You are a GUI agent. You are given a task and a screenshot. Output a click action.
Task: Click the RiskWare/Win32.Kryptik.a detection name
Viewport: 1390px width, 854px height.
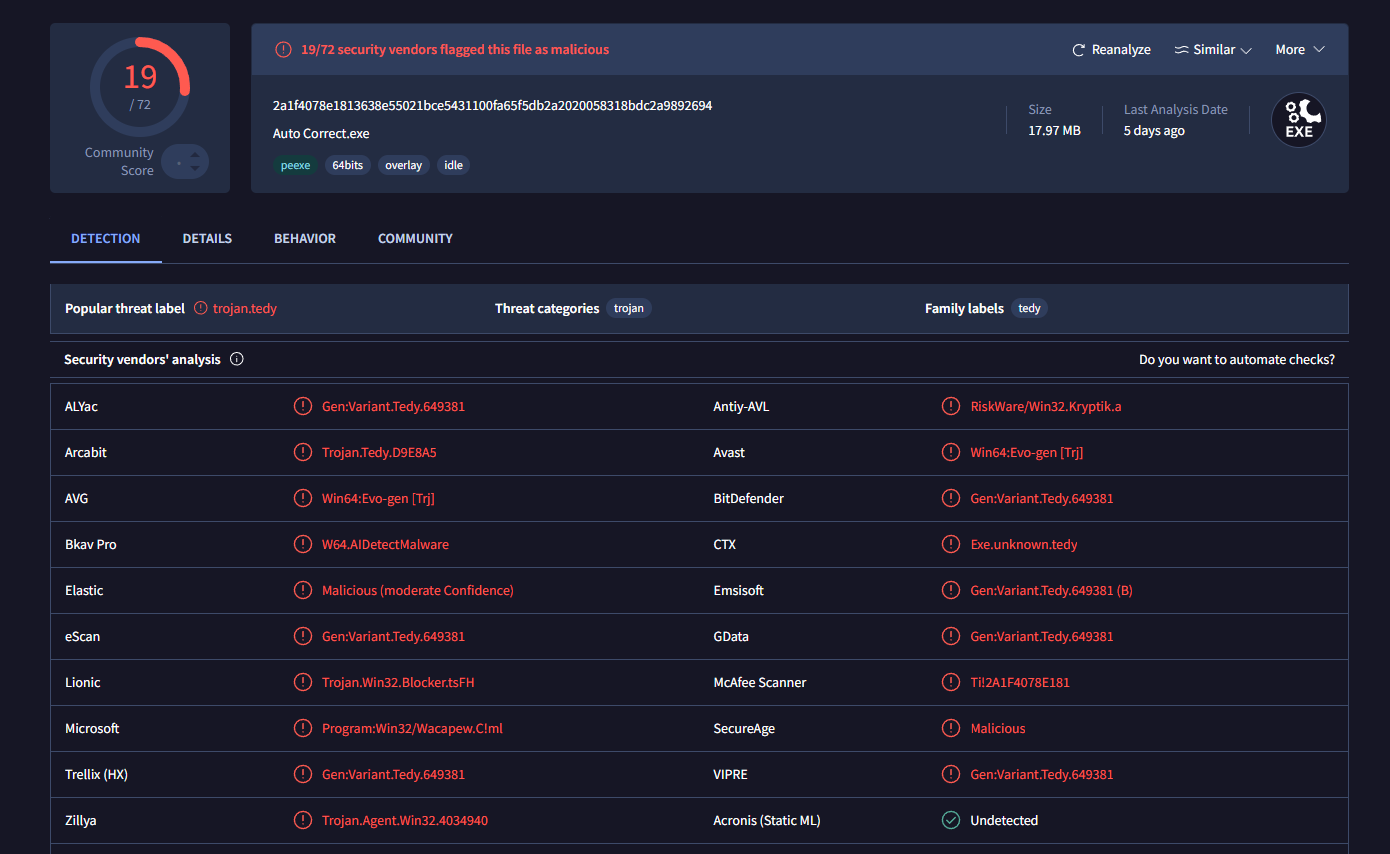(x=1046, y=406)
